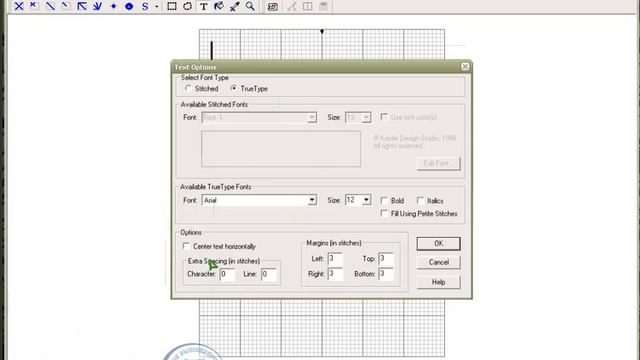This screenshot has height=360, width=640.
Task: Open dialog Help button
Action: pos(438,282)
